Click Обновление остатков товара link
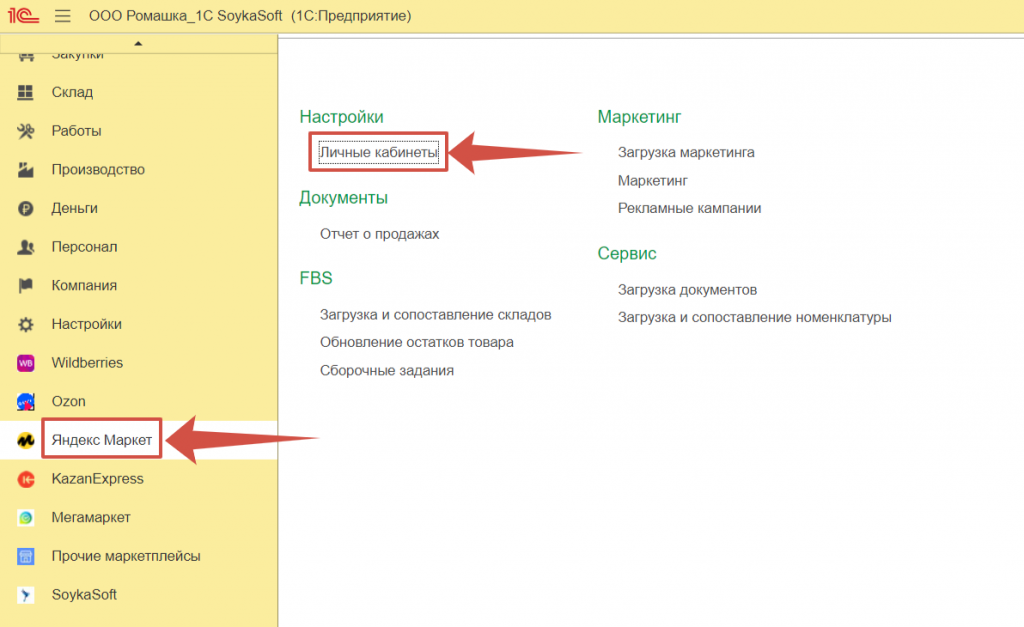This screenshot has width=1024, height=627. 416,342
